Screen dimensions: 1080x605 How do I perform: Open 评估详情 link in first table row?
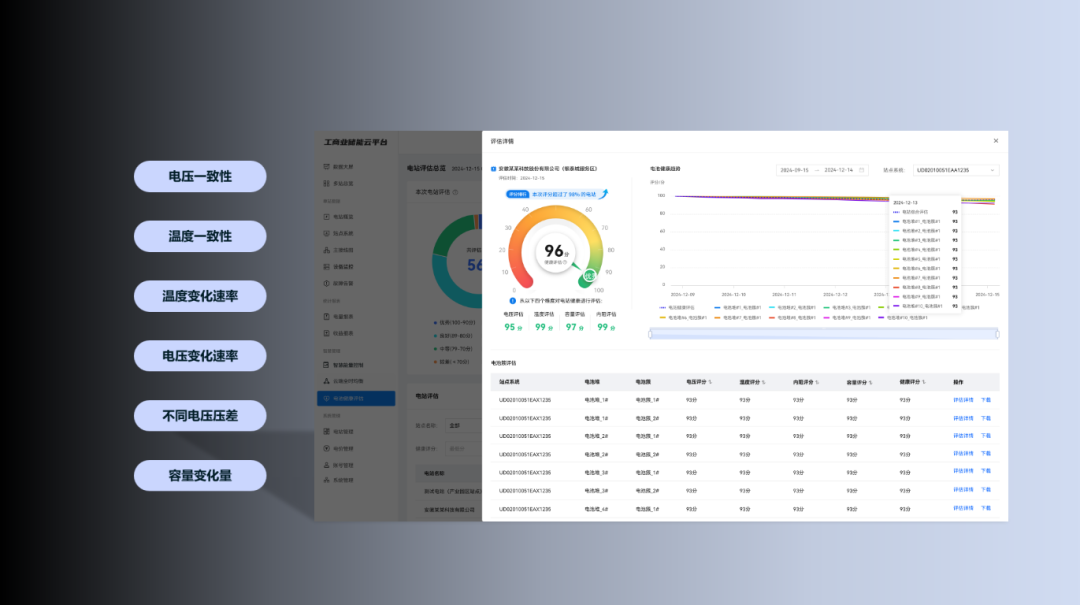[x=963, y=399]
